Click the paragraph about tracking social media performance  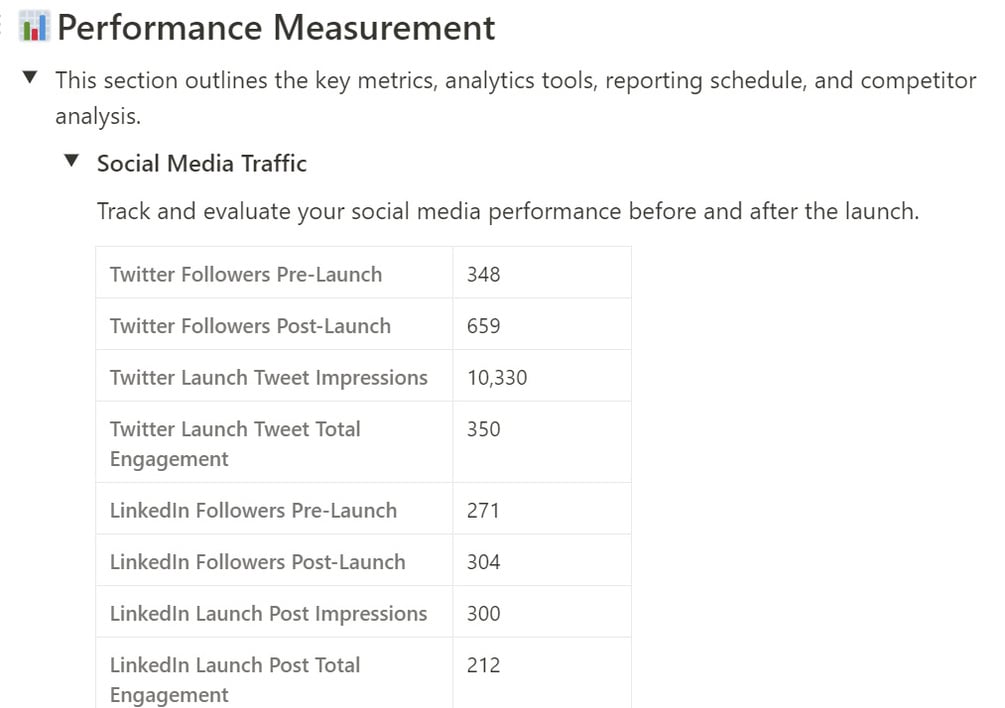(508, 211)
